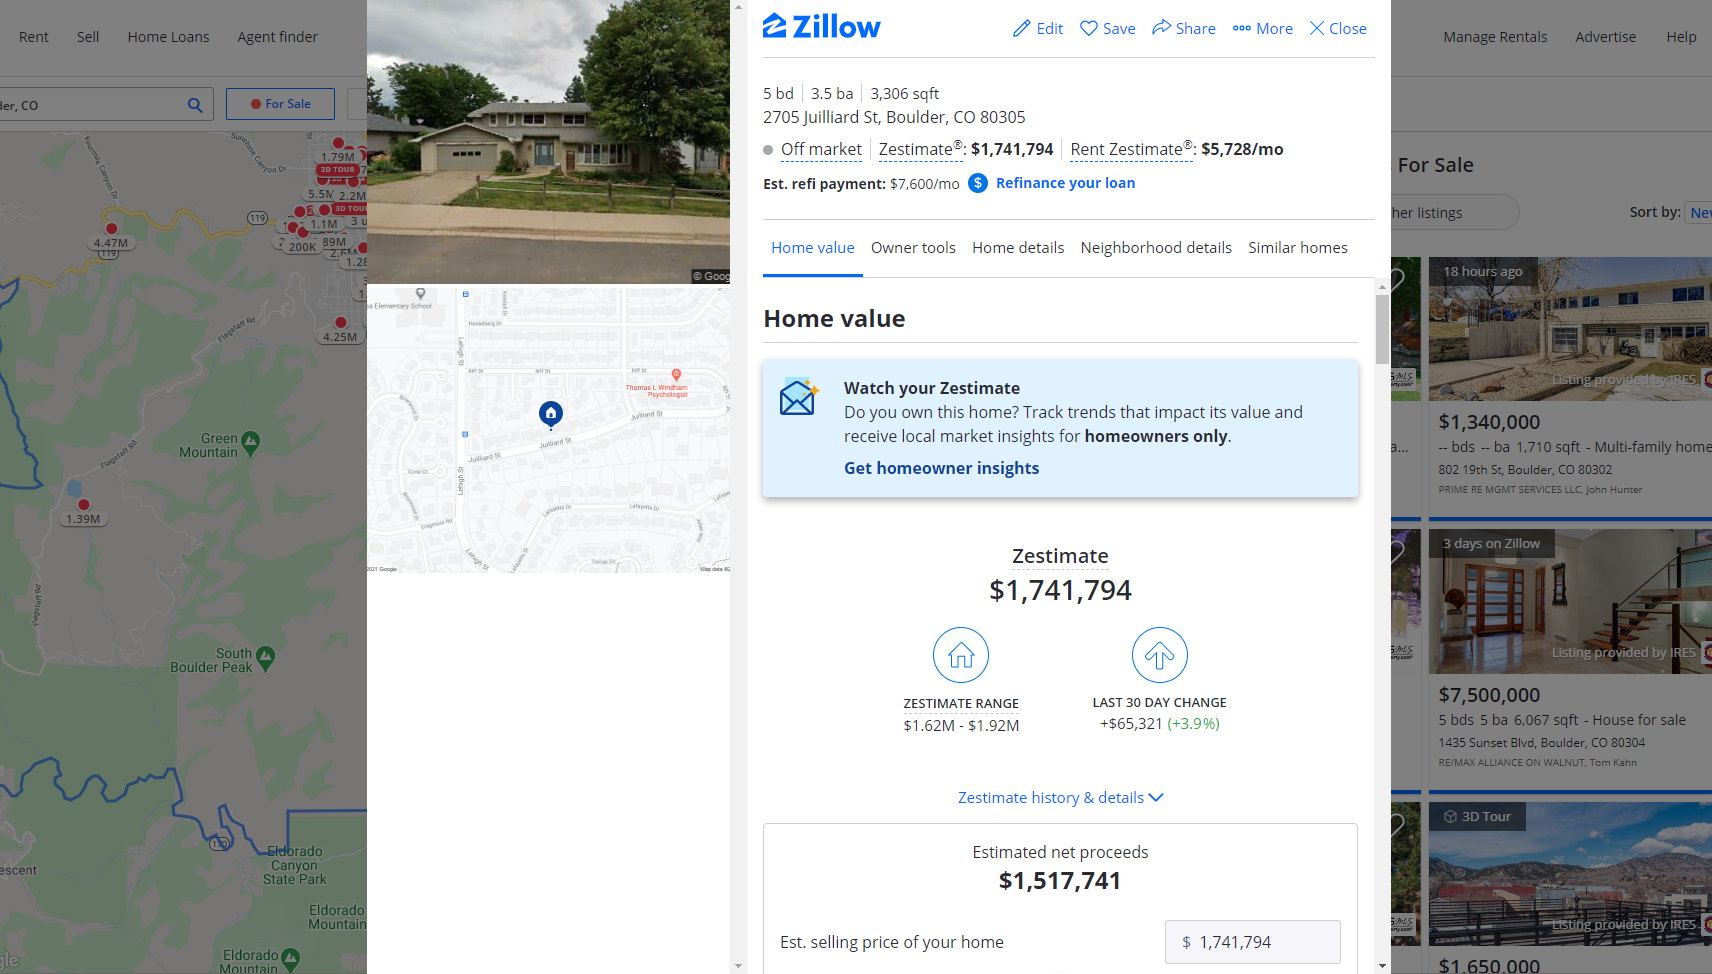Screen dimensions: 1712x974
Task: Expand Zestimate history & details
Action: pos(1060,798)
